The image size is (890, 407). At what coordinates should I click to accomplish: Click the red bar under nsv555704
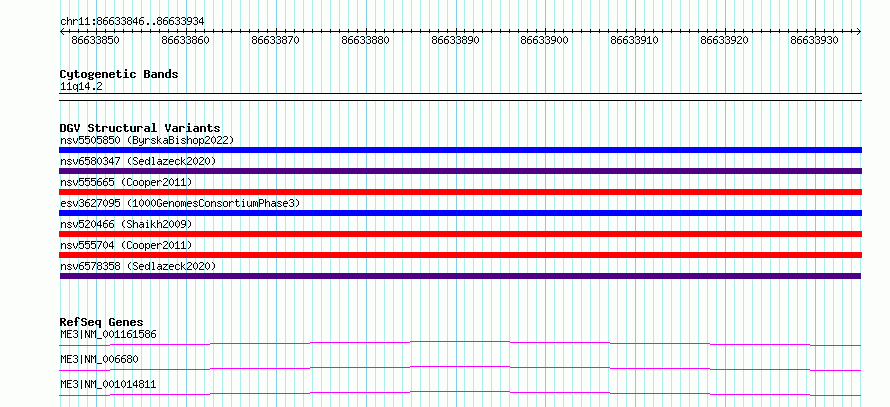460,255
